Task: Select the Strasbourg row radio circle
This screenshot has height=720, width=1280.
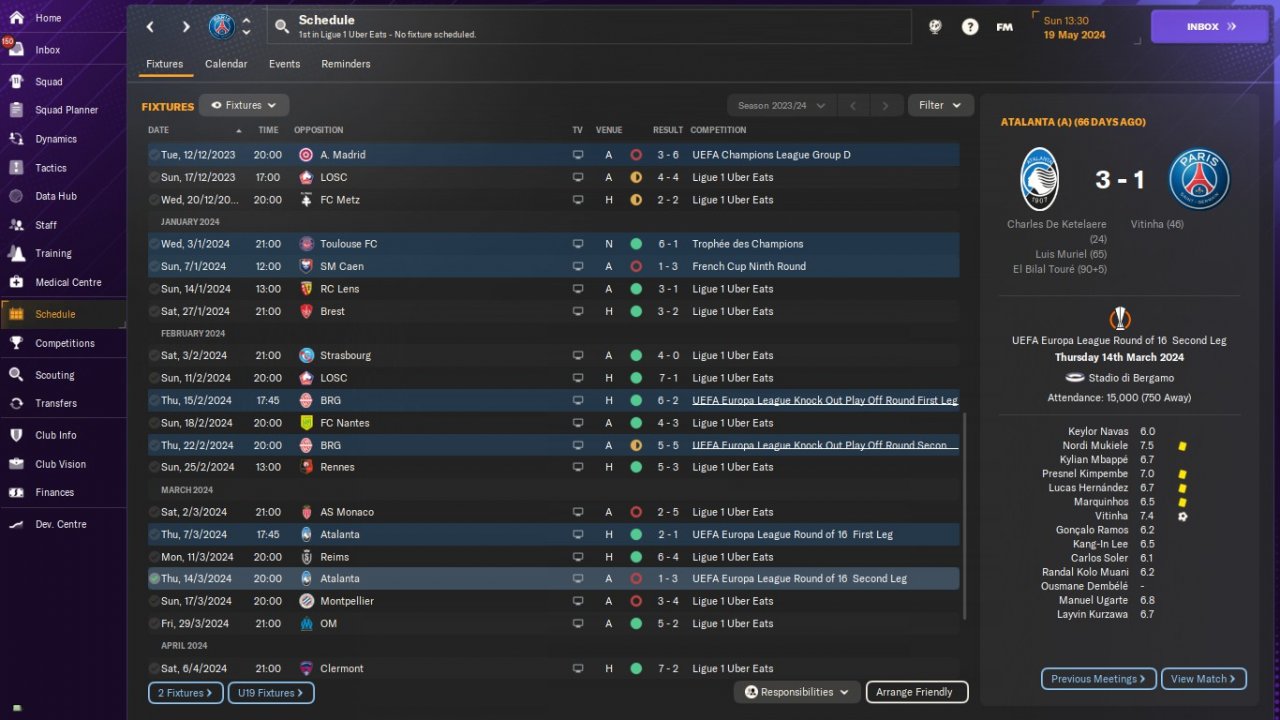Action: tap(154, 355)
